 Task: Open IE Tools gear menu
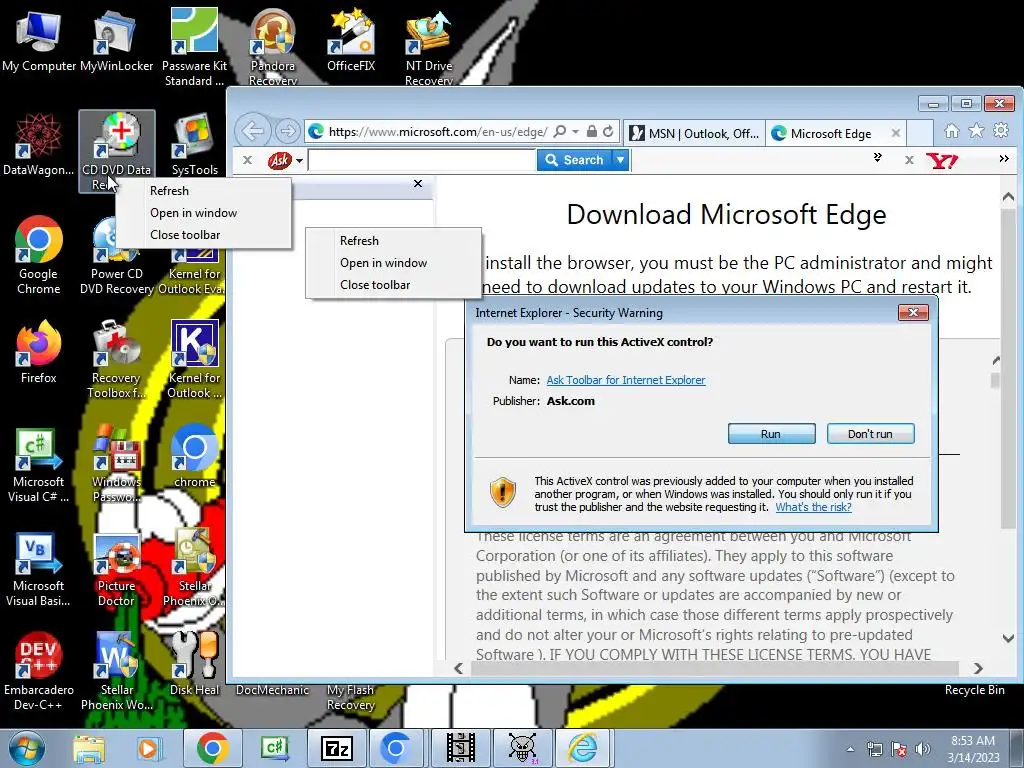[1000, 131]
